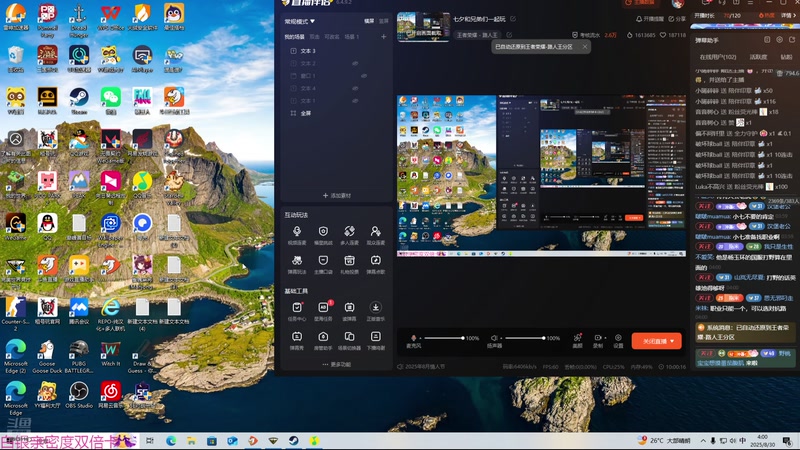Mute the 麦克风 microphone icon

pyautogui.click(x=413, y=338)
